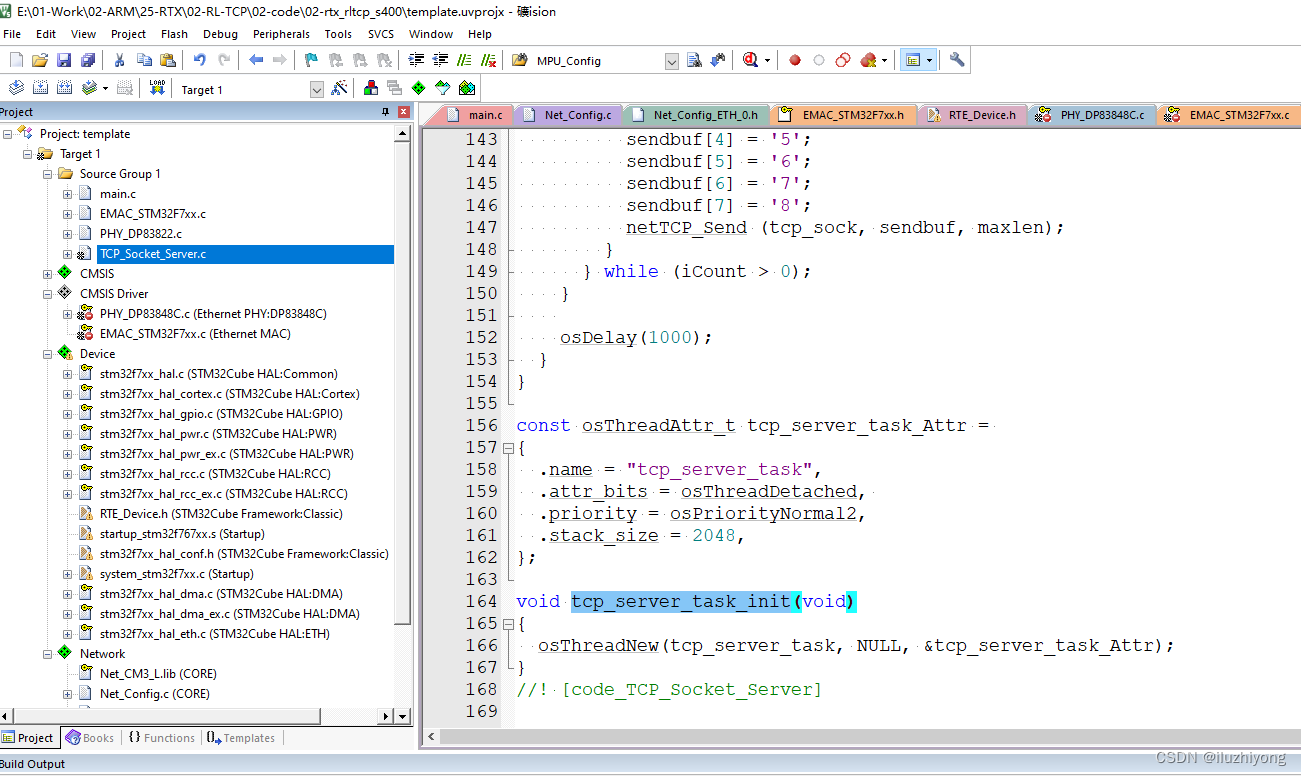Open debug button dropdown arrow
This screenshot has height=776, width=1301.
768,60
